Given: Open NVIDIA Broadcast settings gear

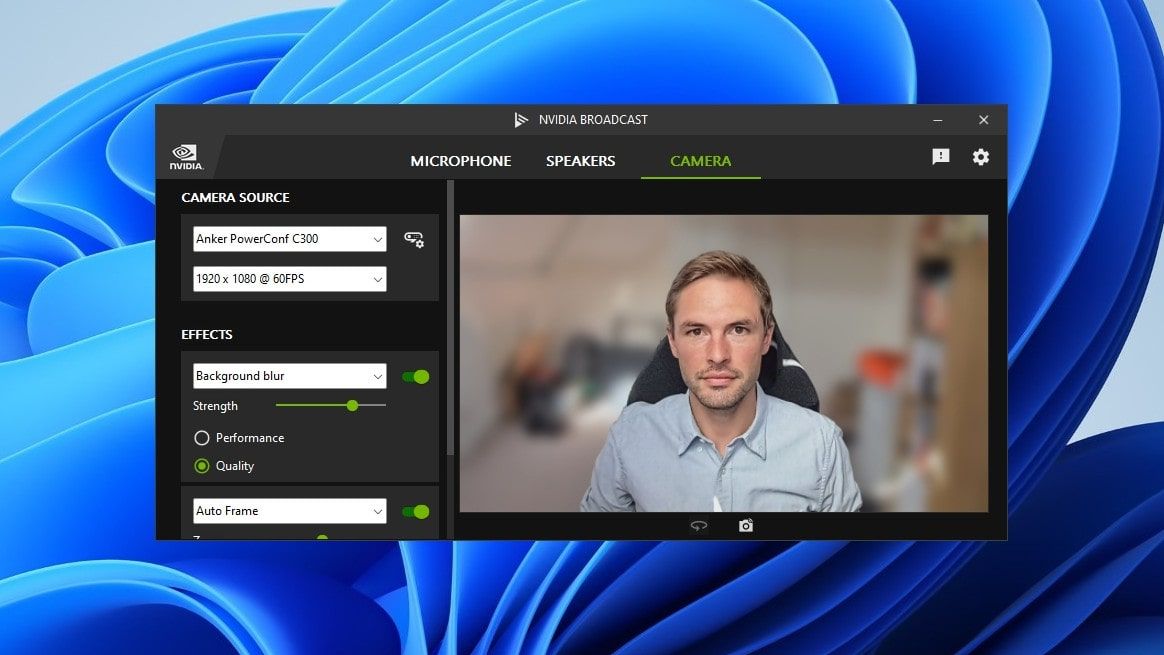Looking at the screenshot, I should point(980,156).
